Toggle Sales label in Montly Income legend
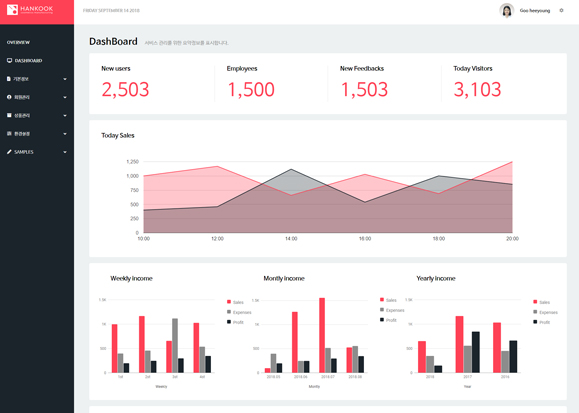Viewport: 579px width, 413px height. click(x=391, y=300)
